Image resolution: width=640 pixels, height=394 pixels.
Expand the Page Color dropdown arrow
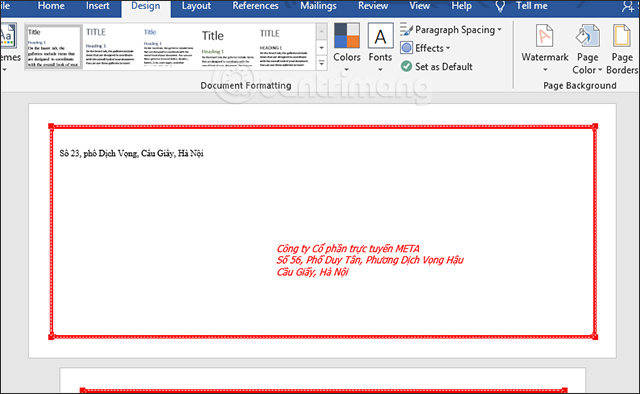tap(600, 70)
